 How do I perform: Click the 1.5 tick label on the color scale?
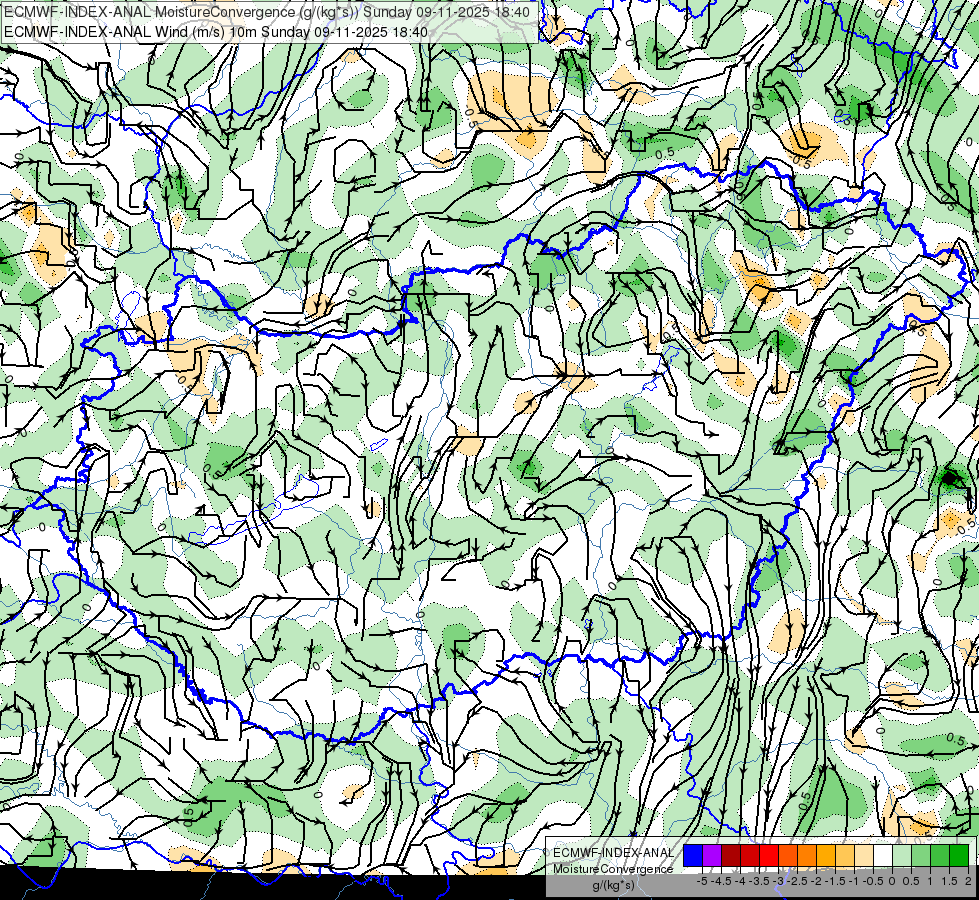click(x=949, y=881)
